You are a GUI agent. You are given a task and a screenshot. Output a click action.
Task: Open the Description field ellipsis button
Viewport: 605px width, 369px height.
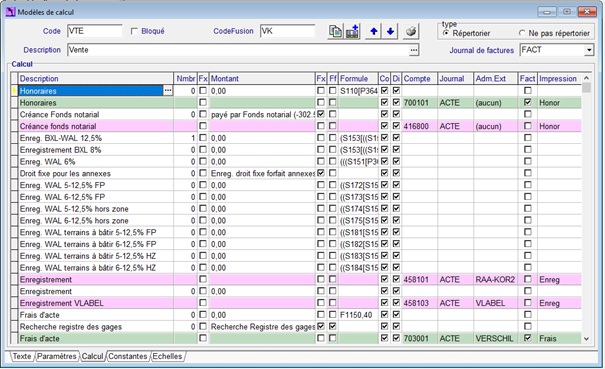[414, 50]
